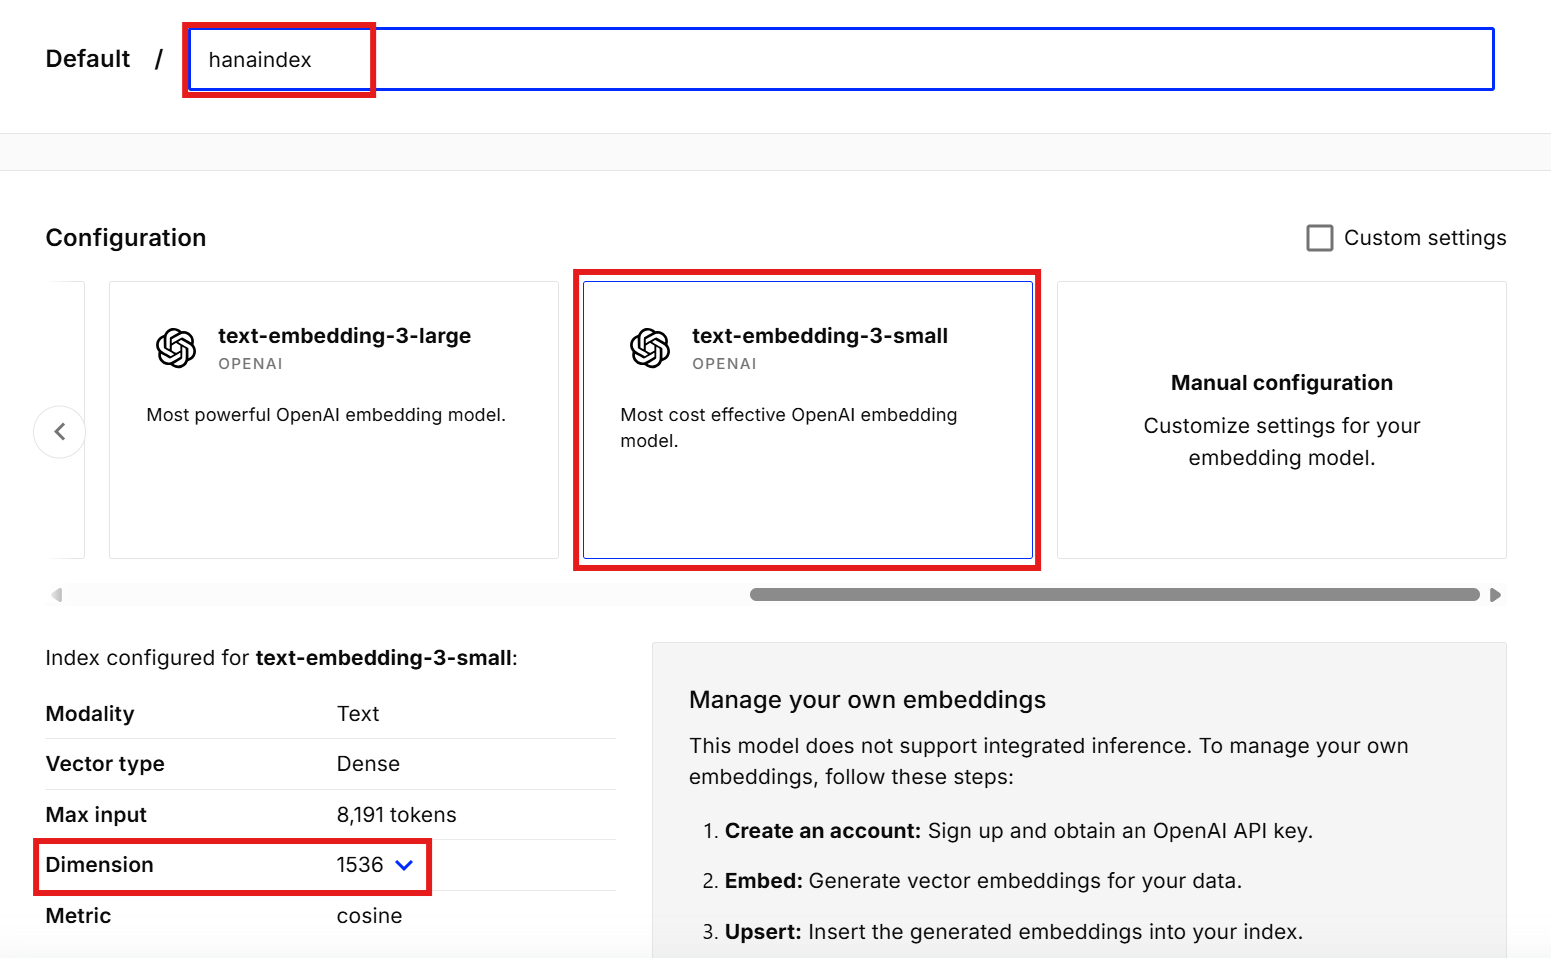Click the horizontal scrollbar thumb under model cards
The height and width of the screenshot is (958, 1551).
tap(1115, 595)
